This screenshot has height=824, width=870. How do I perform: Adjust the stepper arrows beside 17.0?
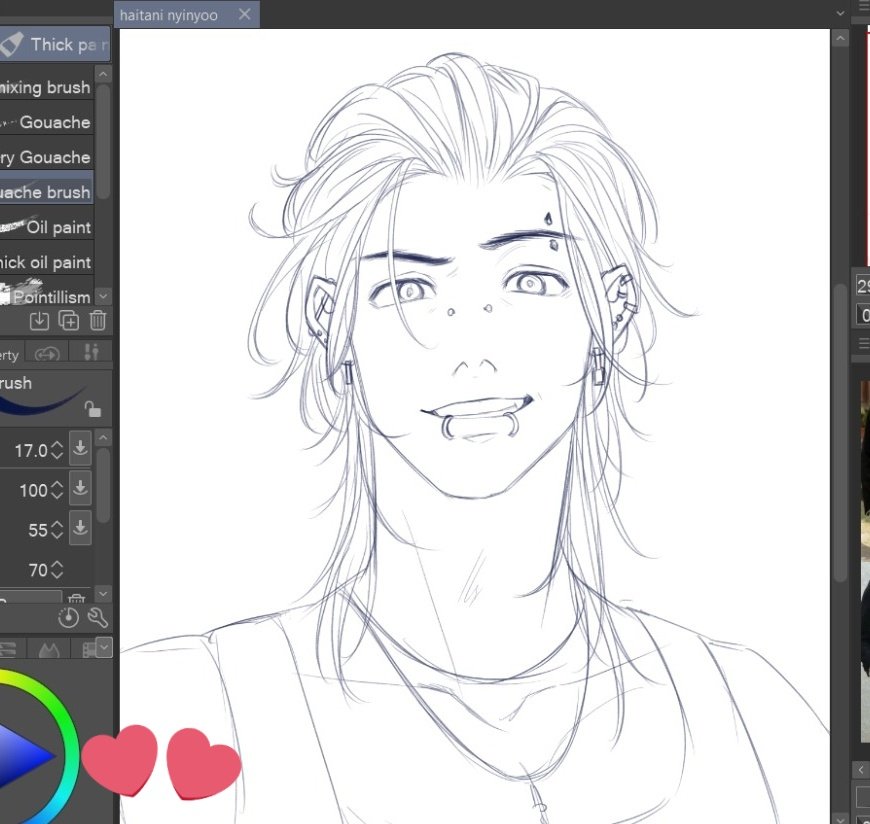tap(57, 450)
